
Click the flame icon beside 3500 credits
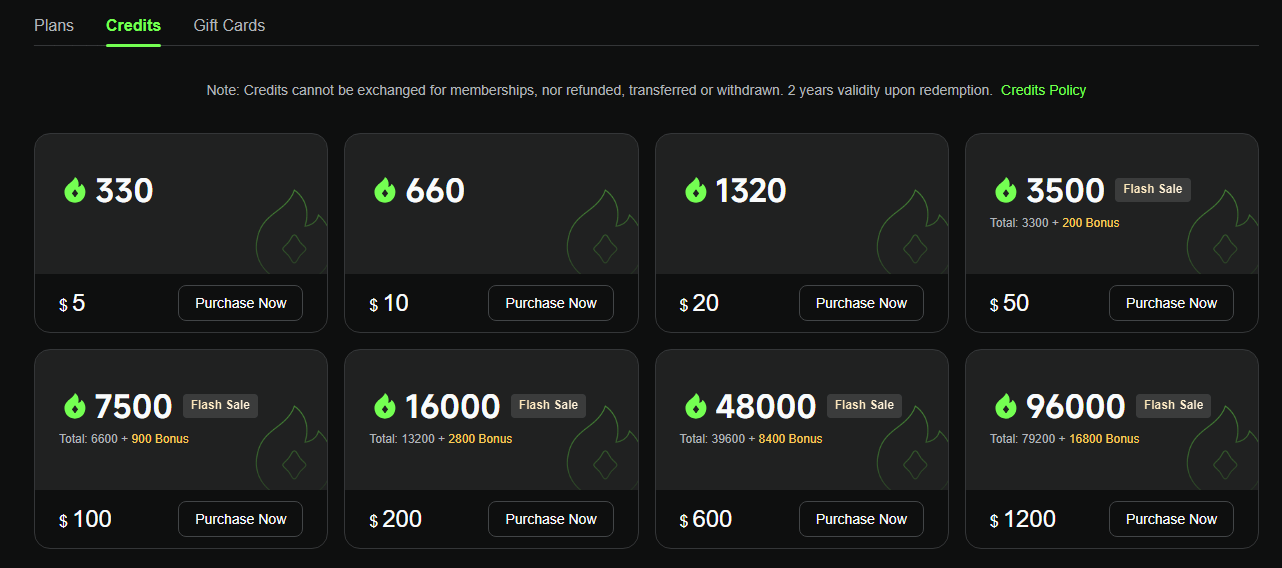tap(1006, 190)
